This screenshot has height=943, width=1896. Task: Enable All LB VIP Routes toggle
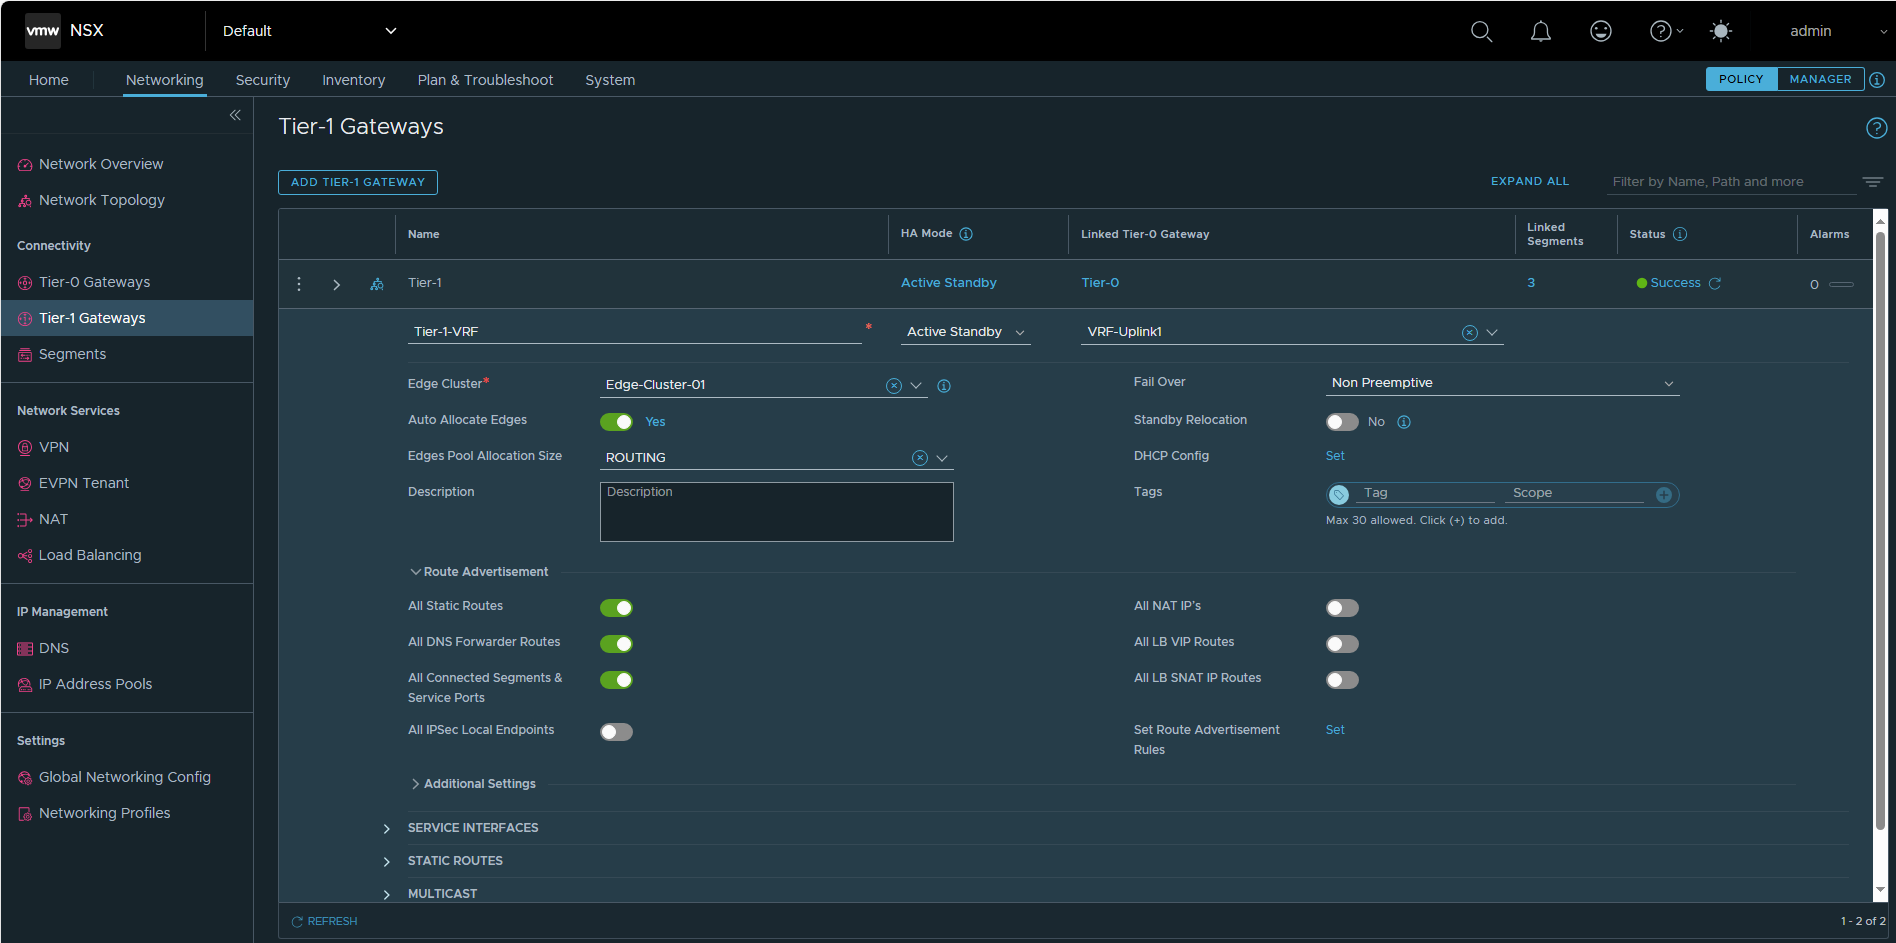pos(1342,644)
